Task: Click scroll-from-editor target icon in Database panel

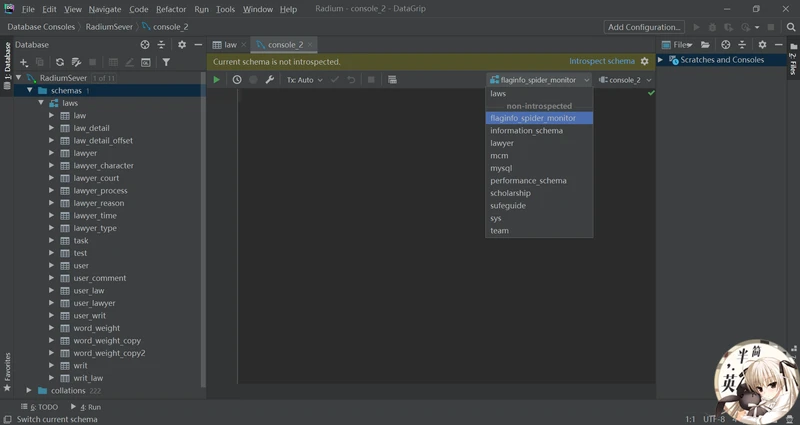Action: (x=145, y=45)
